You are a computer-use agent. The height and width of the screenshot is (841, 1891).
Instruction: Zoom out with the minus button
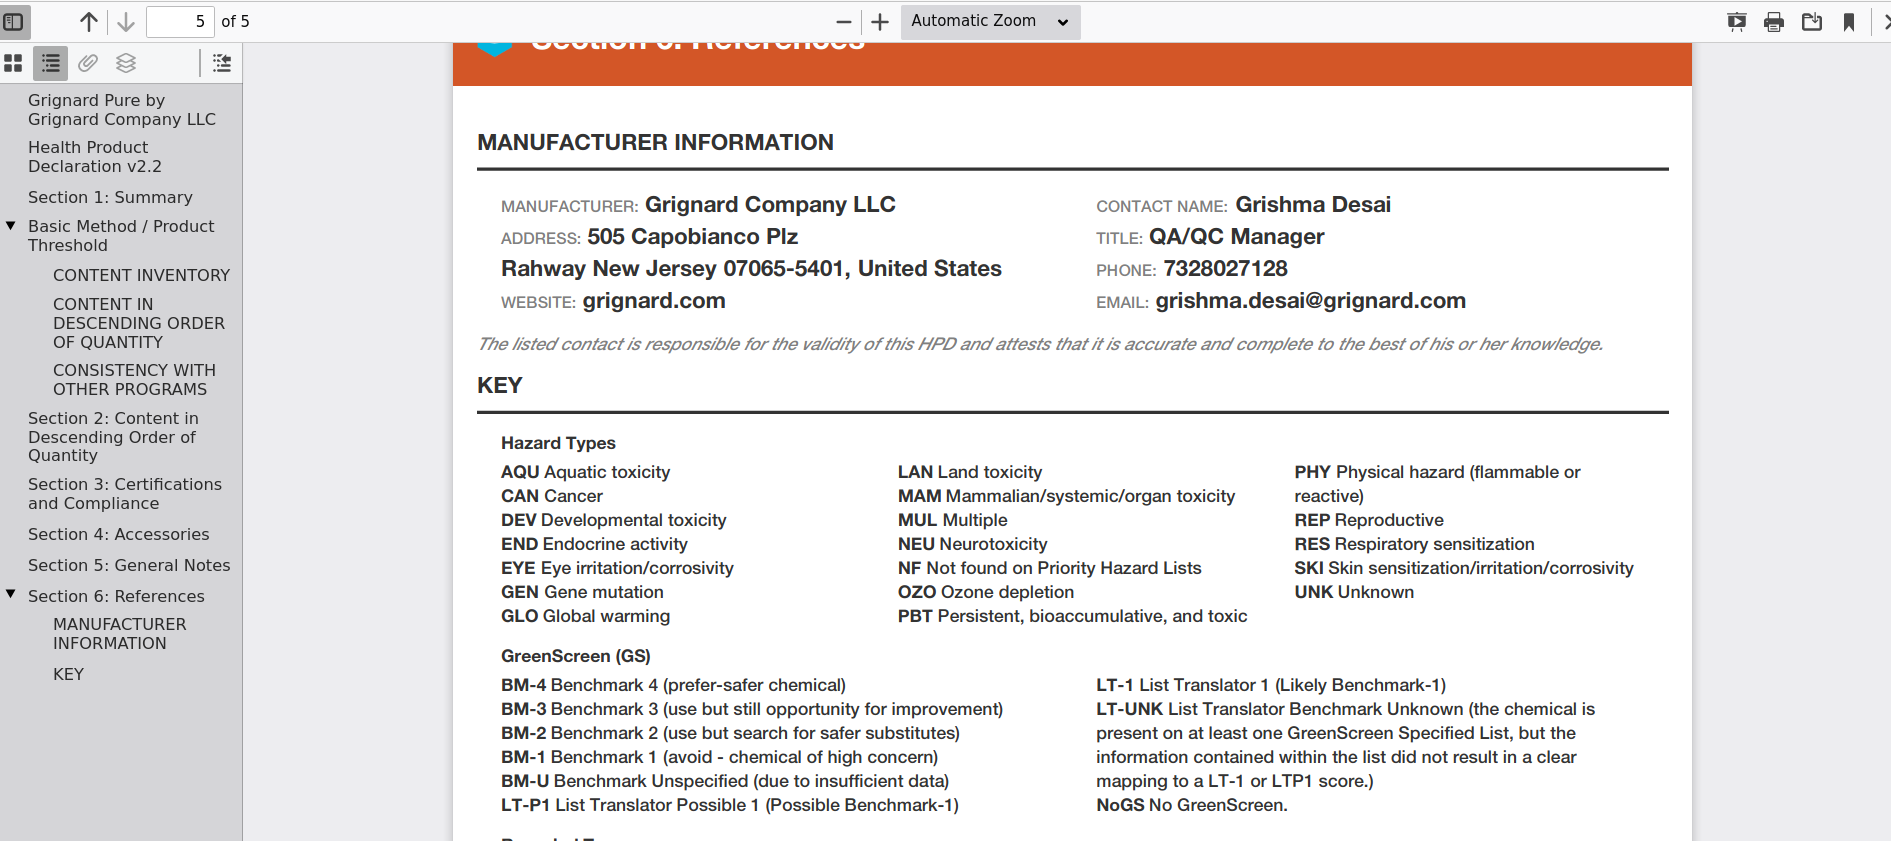[844, 21]
